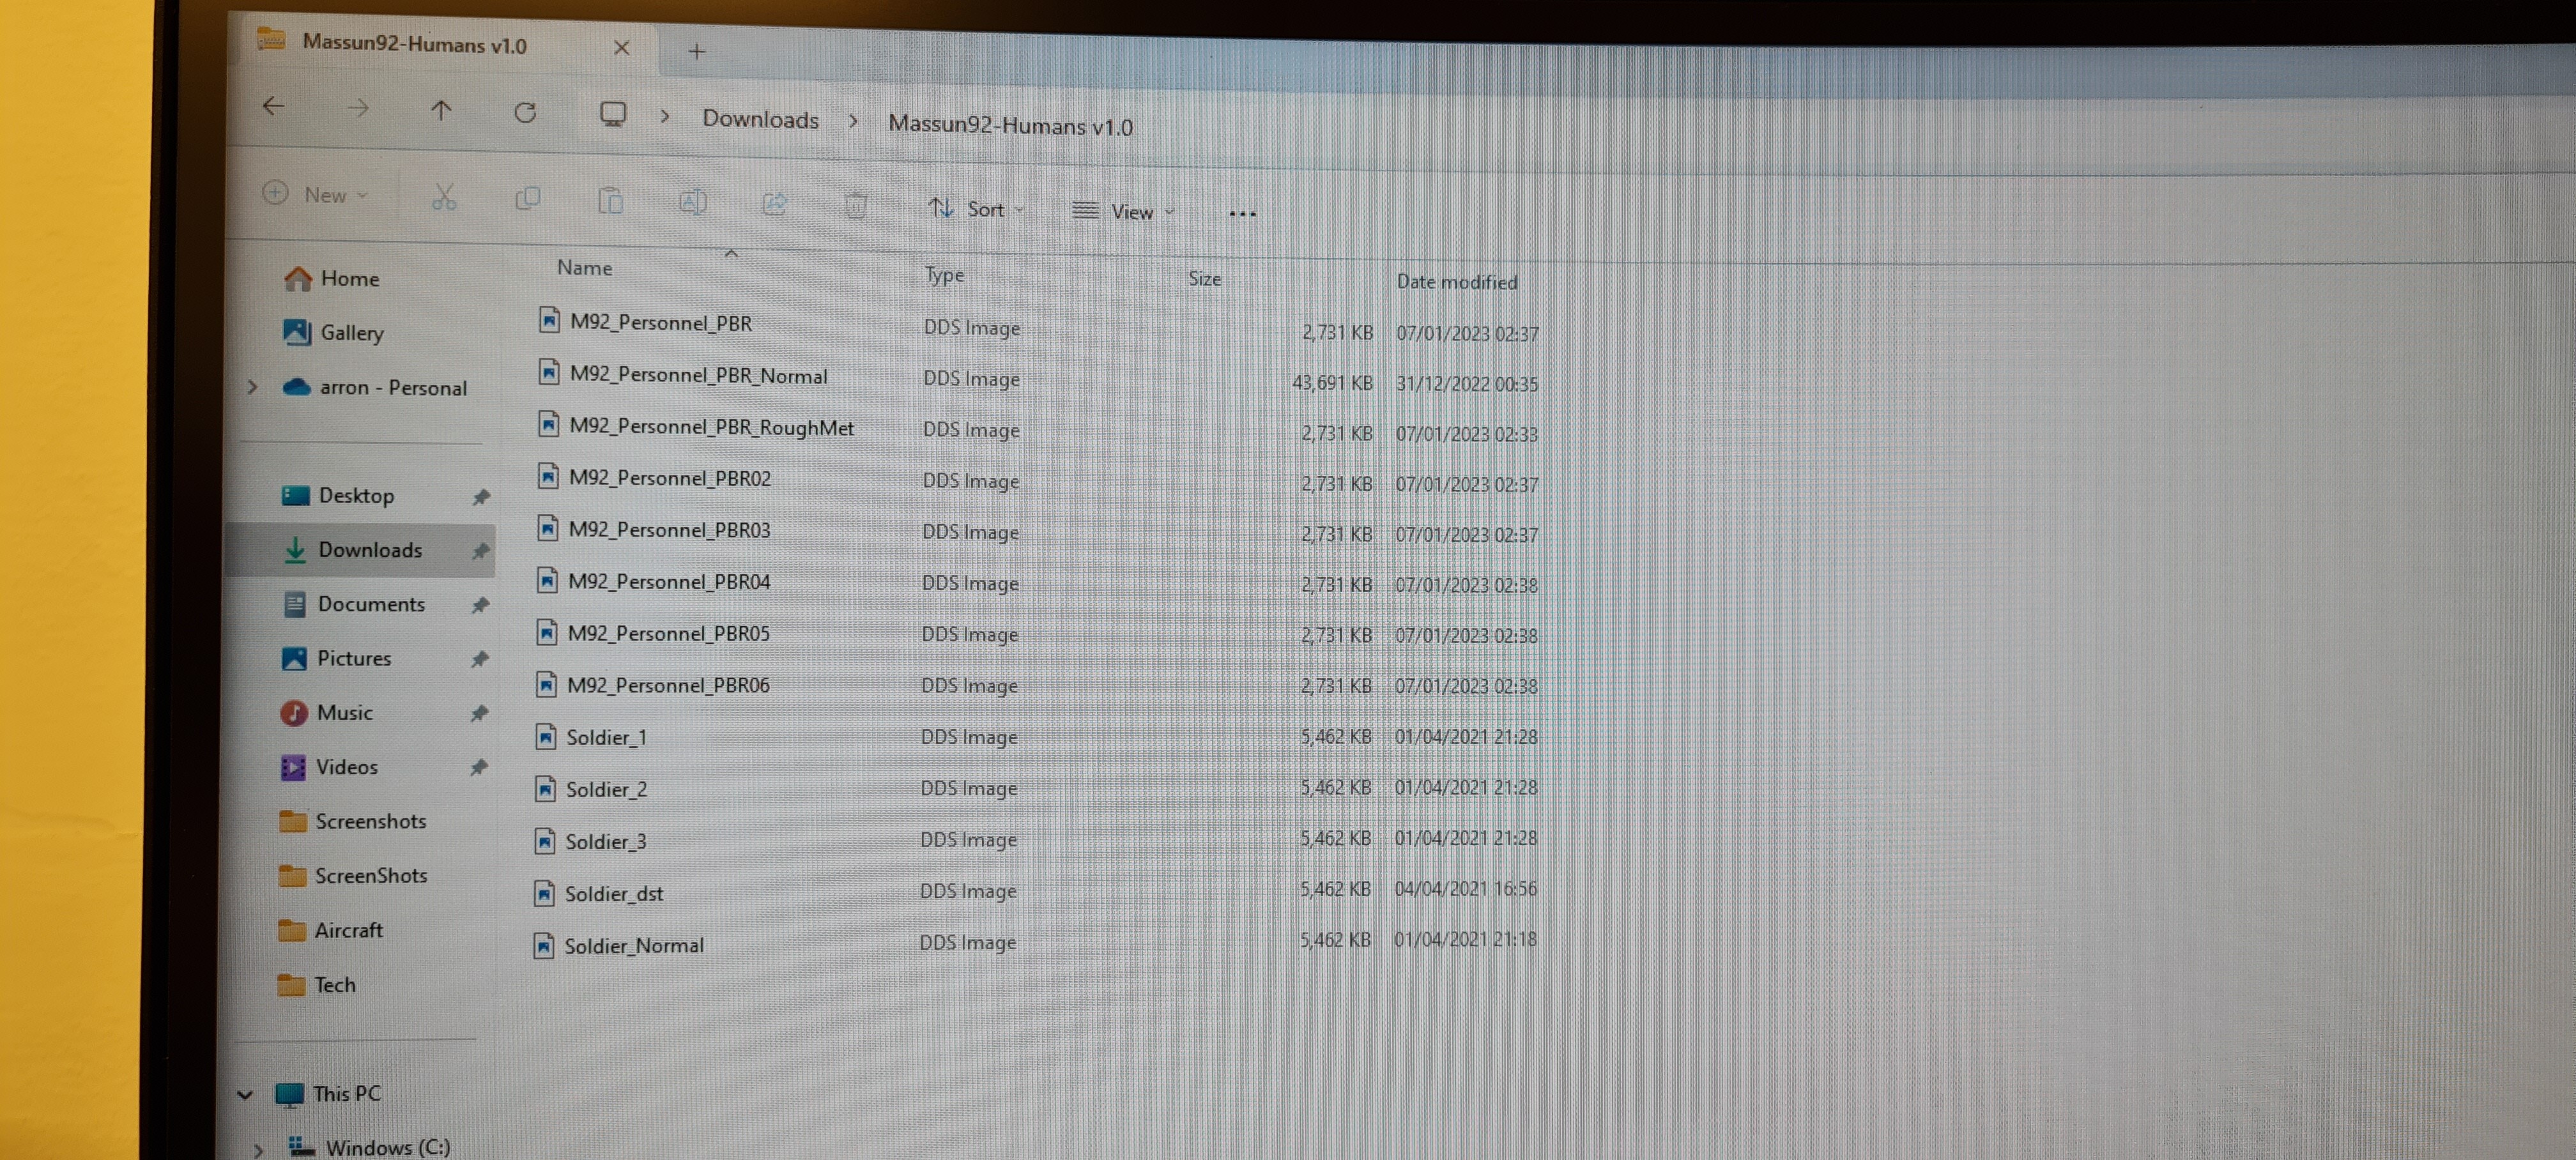Open the New dropdown menu
This screenshot has height=1160, width=2576.
316,194
